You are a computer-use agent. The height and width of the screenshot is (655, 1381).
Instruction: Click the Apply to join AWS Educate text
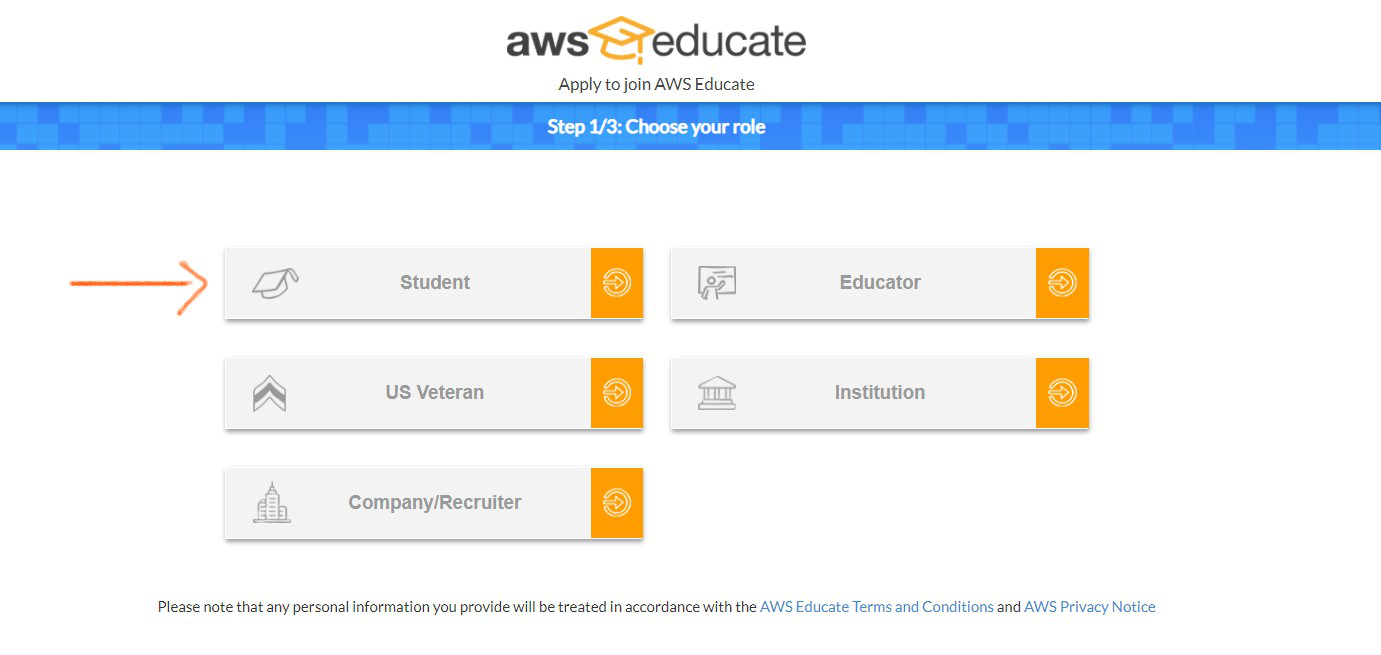pyautogui.click(x=656, y=84)
